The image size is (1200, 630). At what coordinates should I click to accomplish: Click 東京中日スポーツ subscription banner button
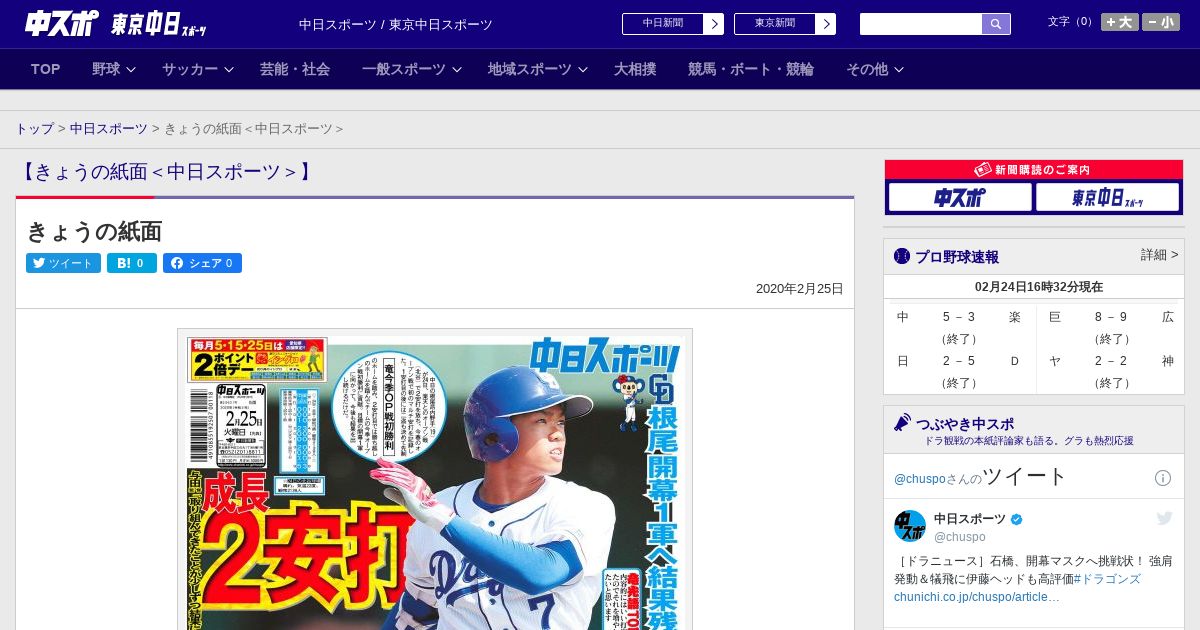tap(1107, 198)
